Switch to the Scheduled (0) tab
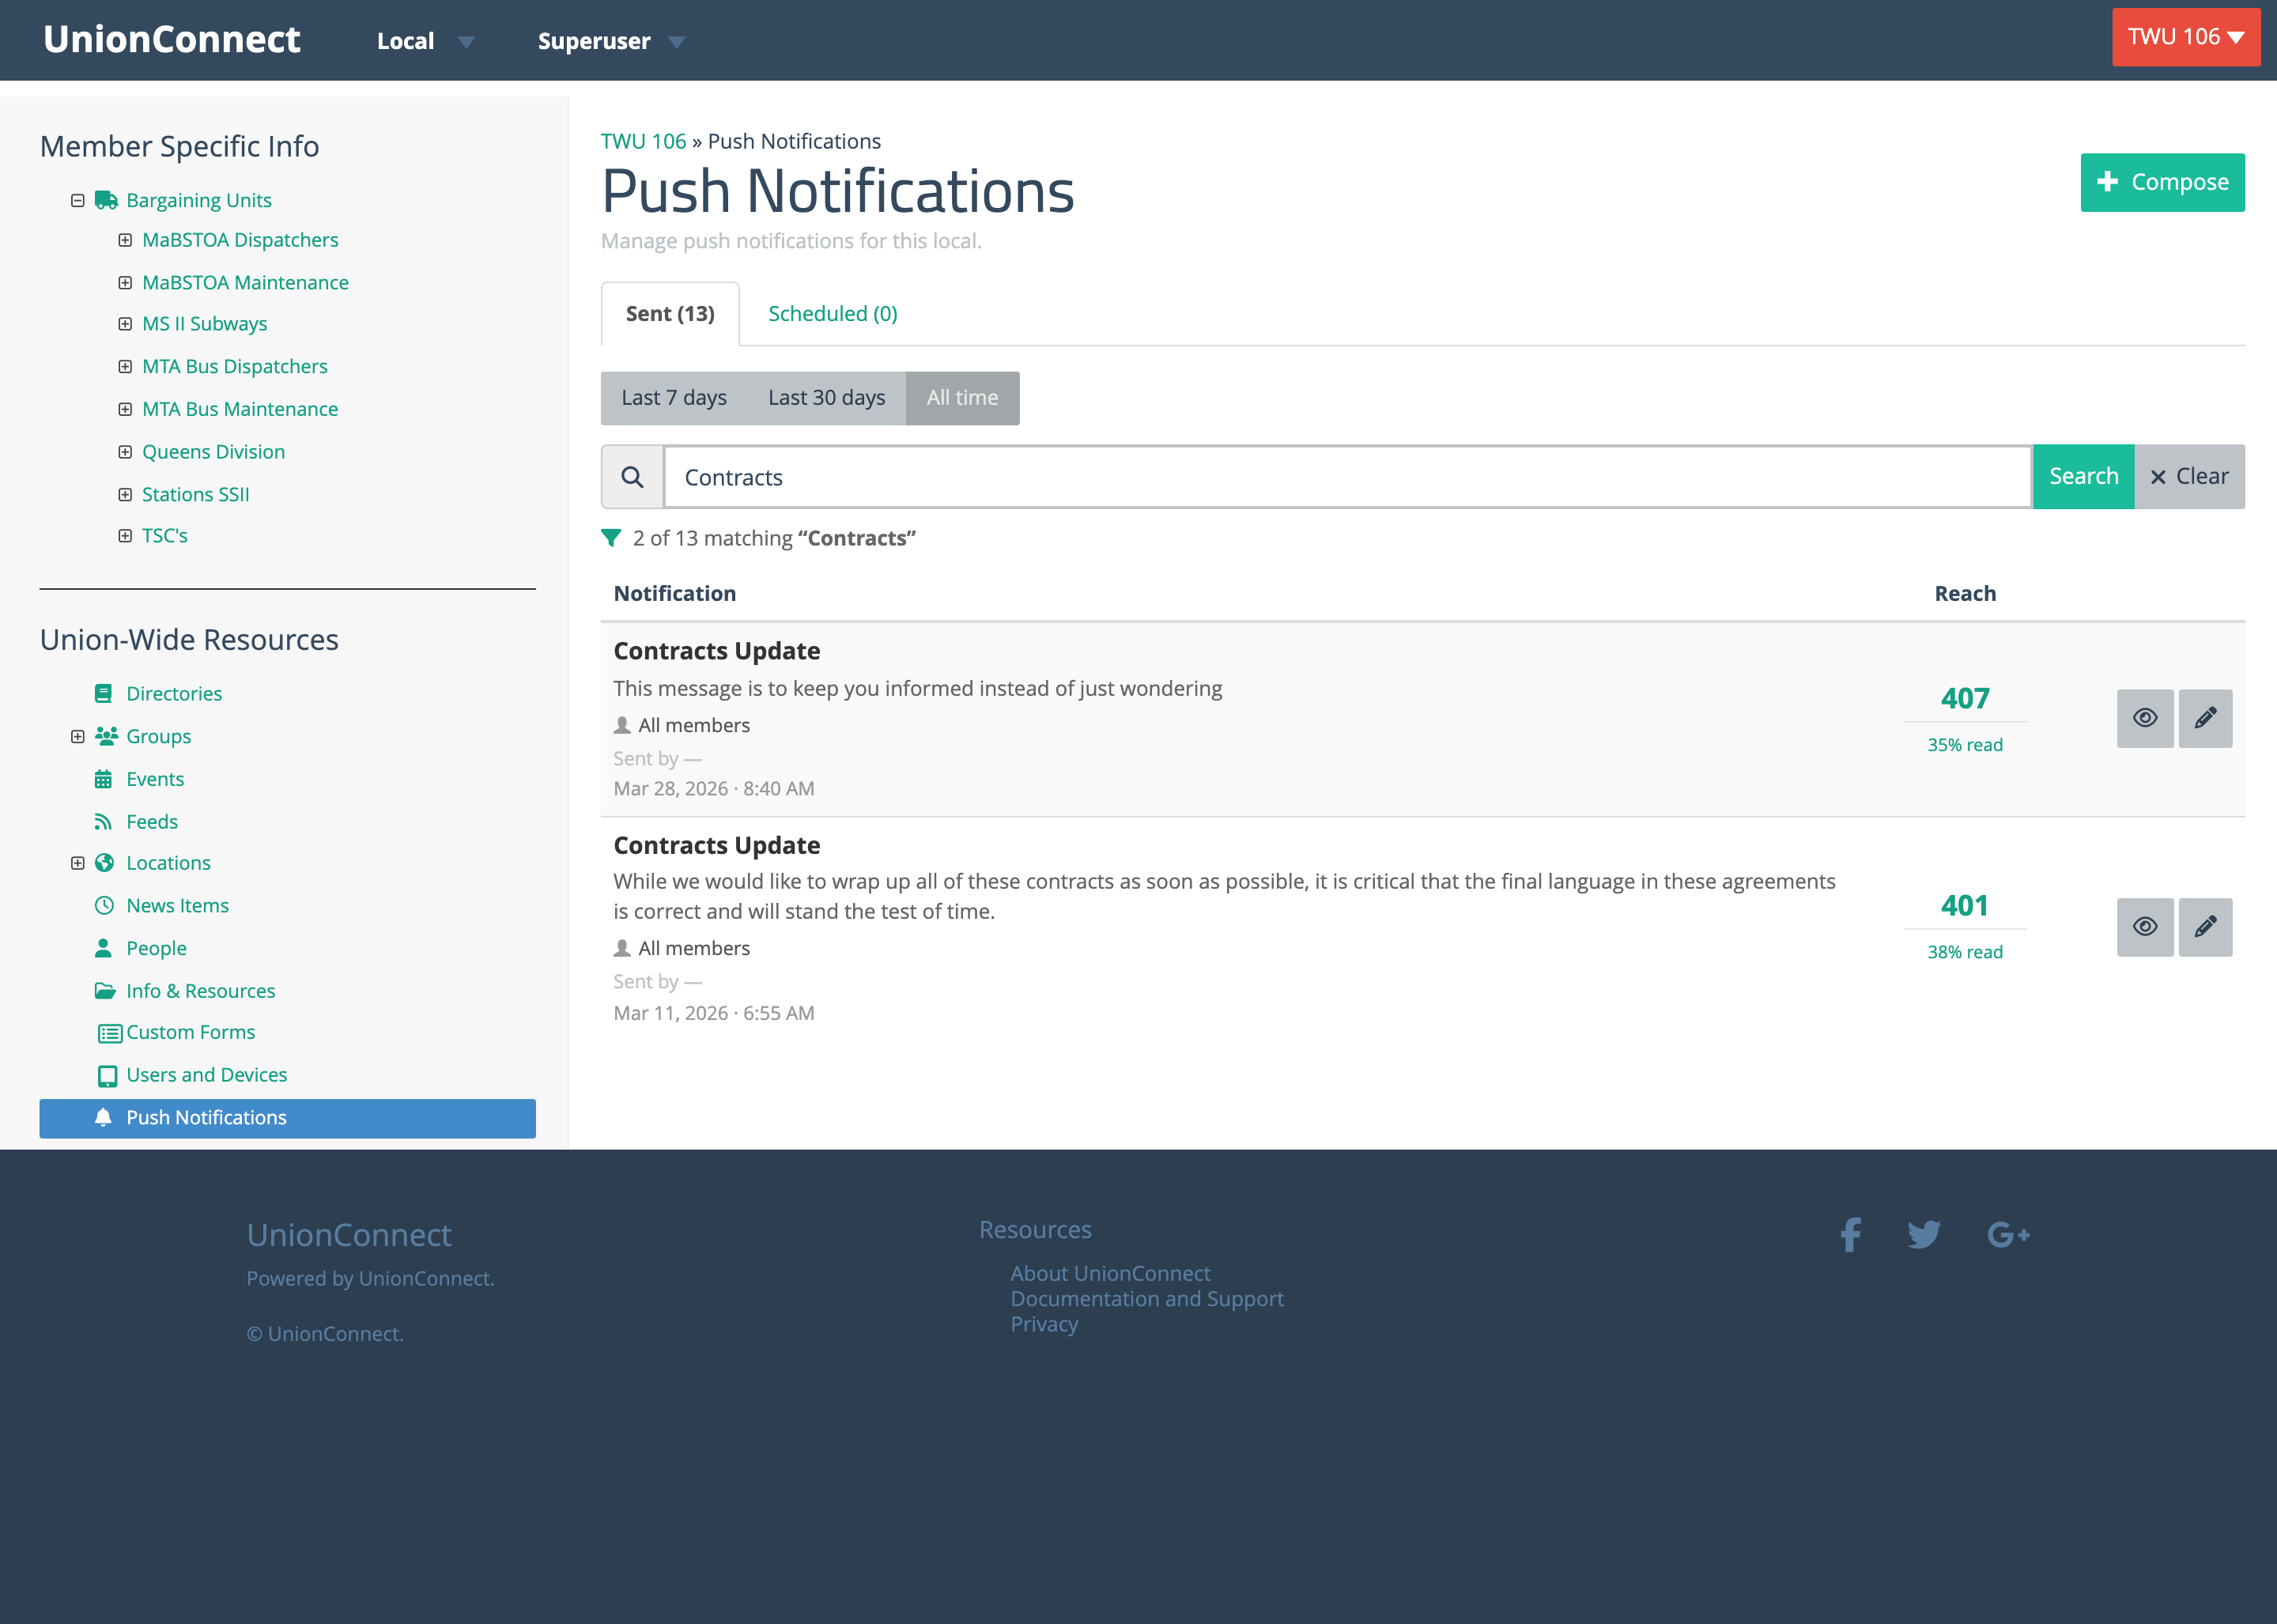The image size is (2277, 1624). (832, 314)
